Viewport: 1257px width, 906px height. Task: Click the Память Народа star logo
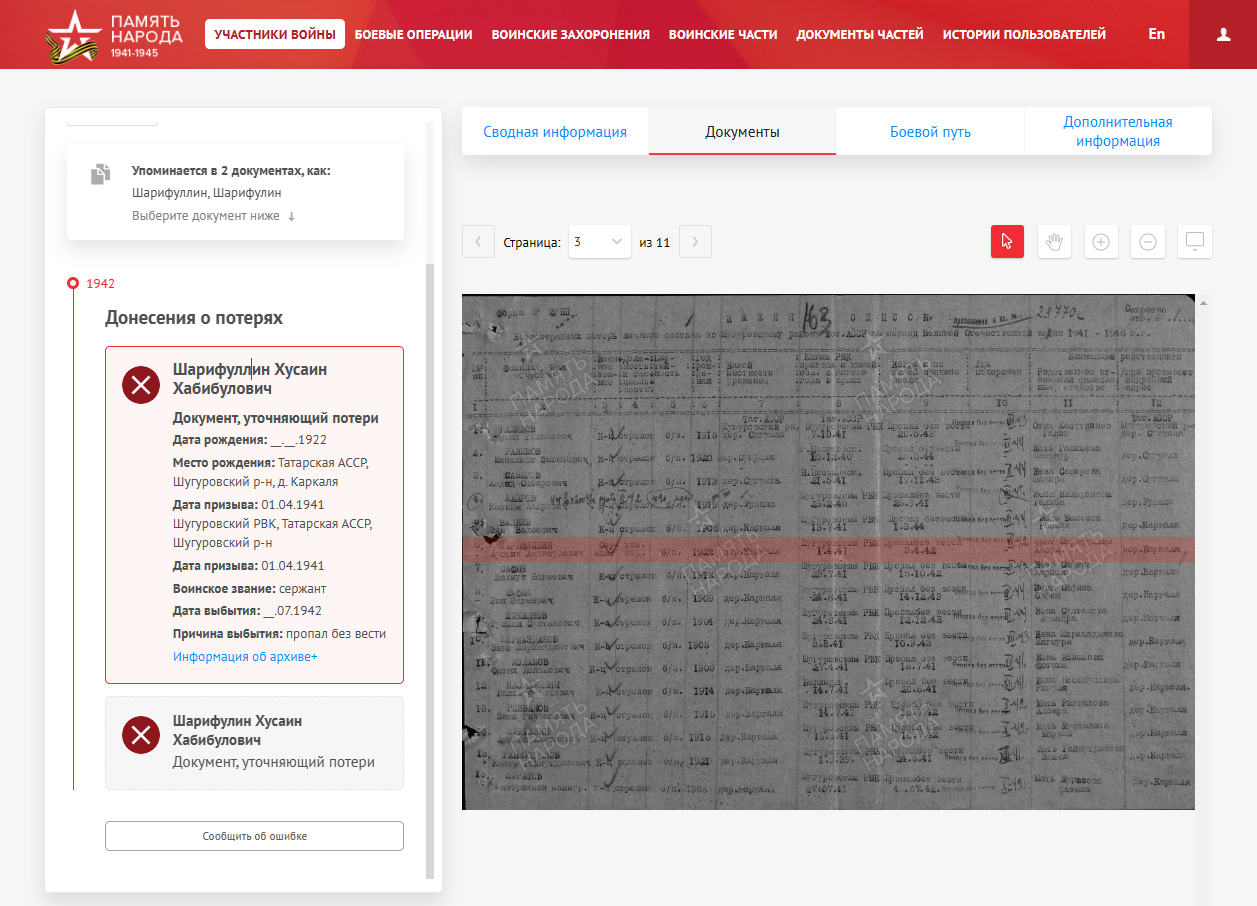(x=68, y=34)
